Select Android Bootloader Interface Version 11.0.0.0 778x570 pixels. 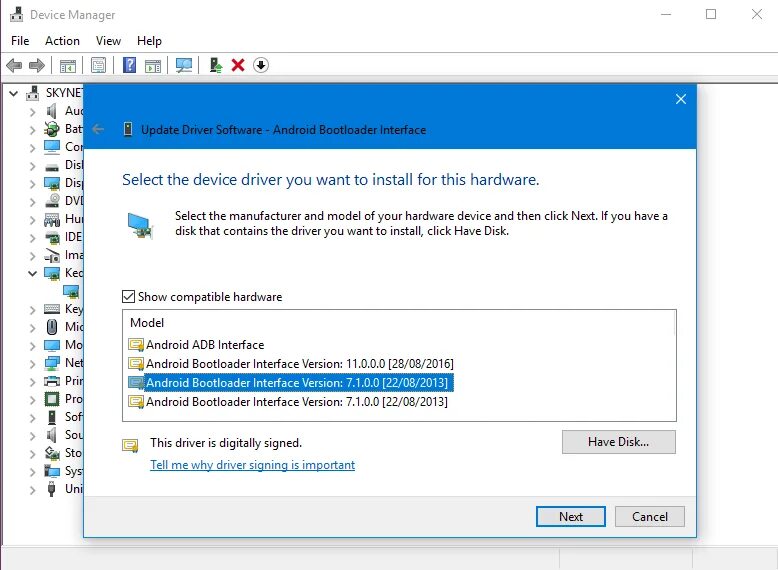291,364
